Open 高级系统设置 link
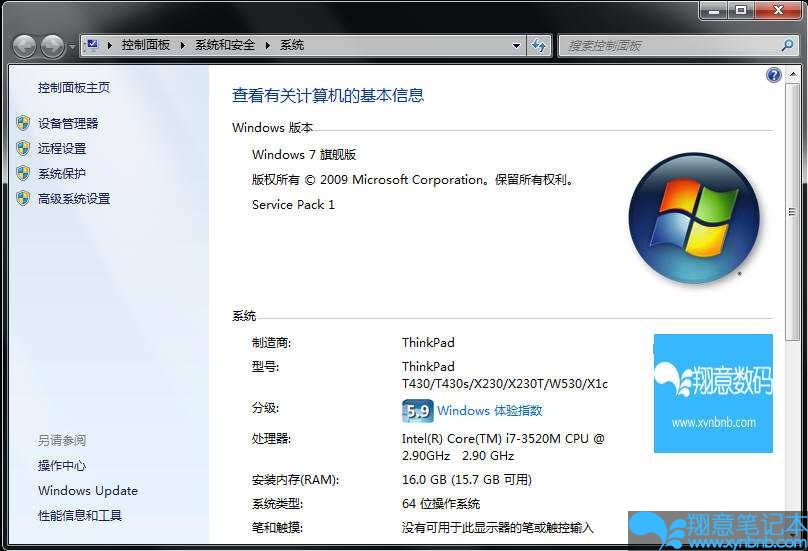 pos(74,199)
